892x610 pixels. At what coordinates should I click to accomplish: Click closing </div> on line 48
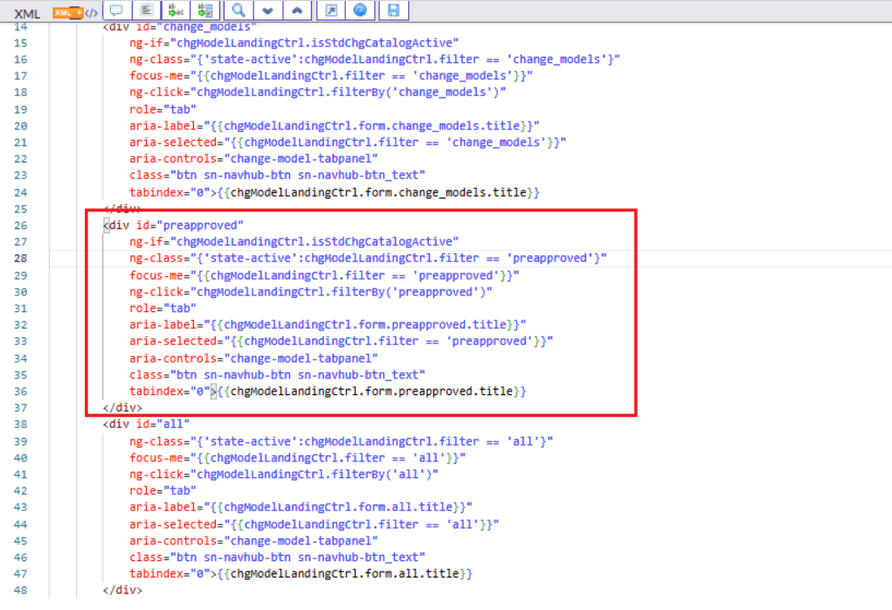(x=122, y=590)
